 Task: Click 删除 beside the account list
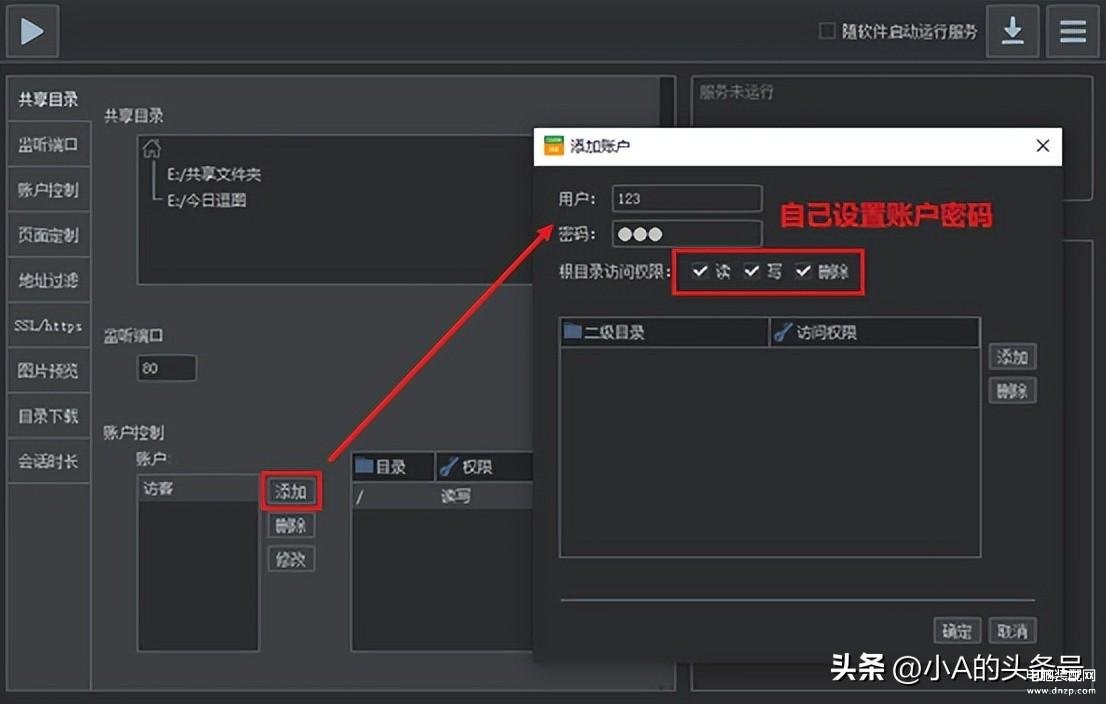291,526
